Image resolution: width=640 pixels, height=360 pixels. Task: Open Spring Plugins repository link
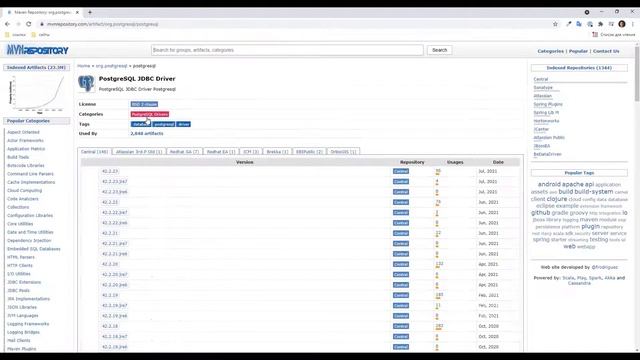(548, 104)
